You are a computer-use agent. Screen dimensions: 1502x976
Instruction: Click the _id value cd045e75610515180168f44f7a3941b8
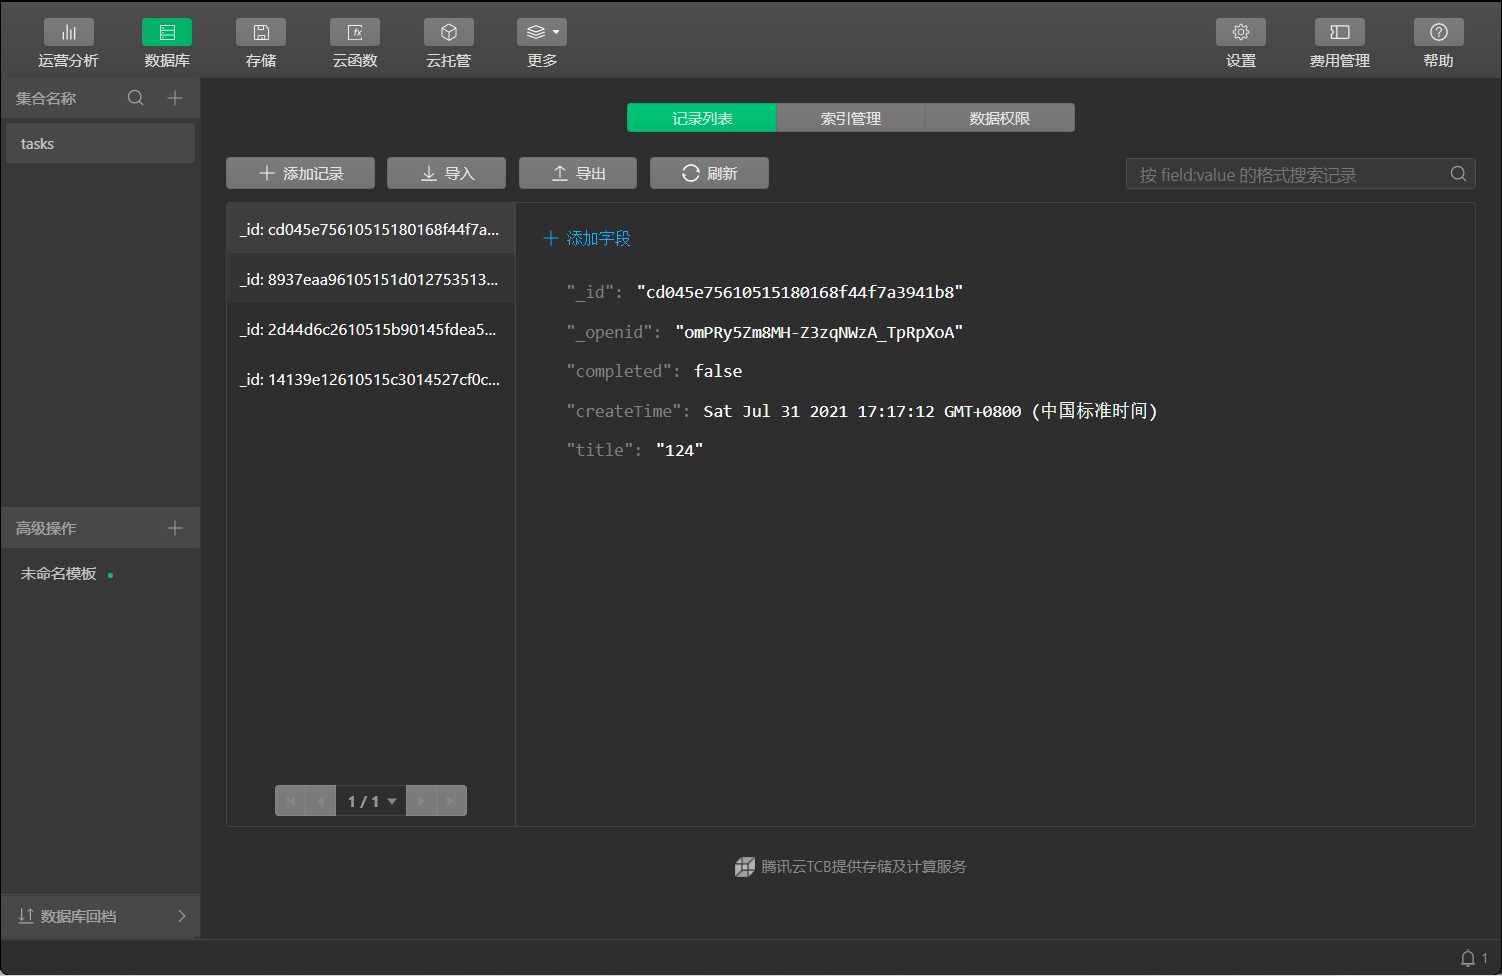pos(800,292)
